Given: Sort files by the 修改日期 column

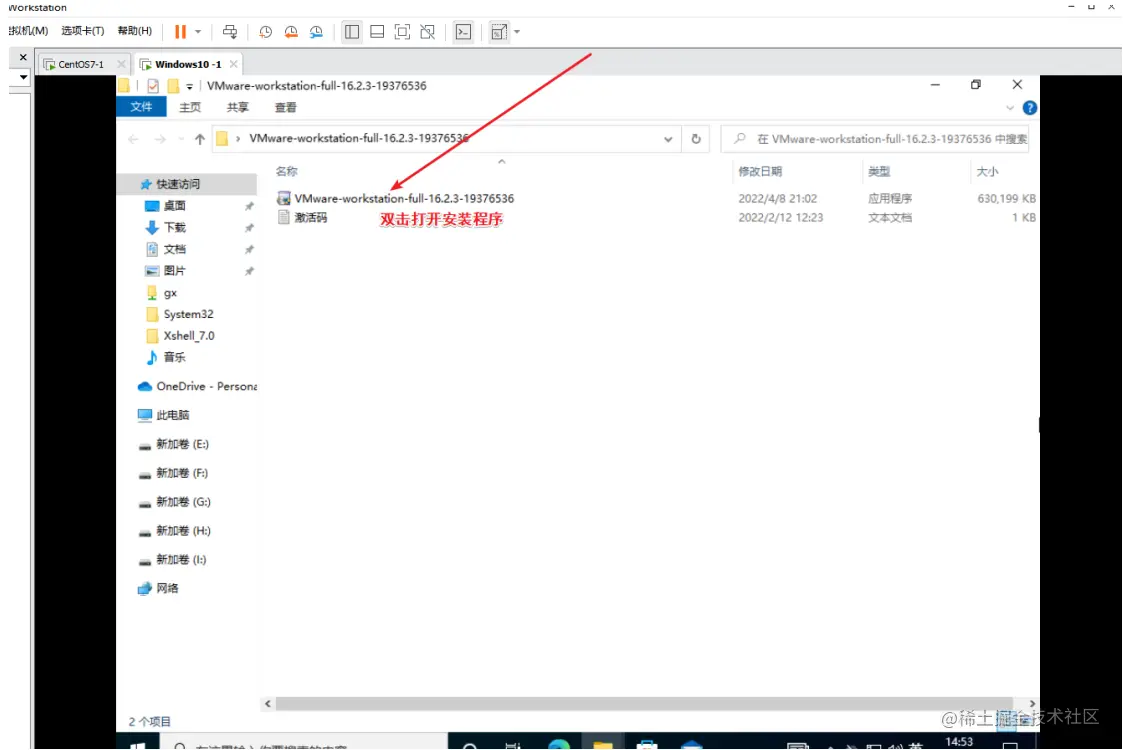Looking at the screenshot, I should pos(761,171).
